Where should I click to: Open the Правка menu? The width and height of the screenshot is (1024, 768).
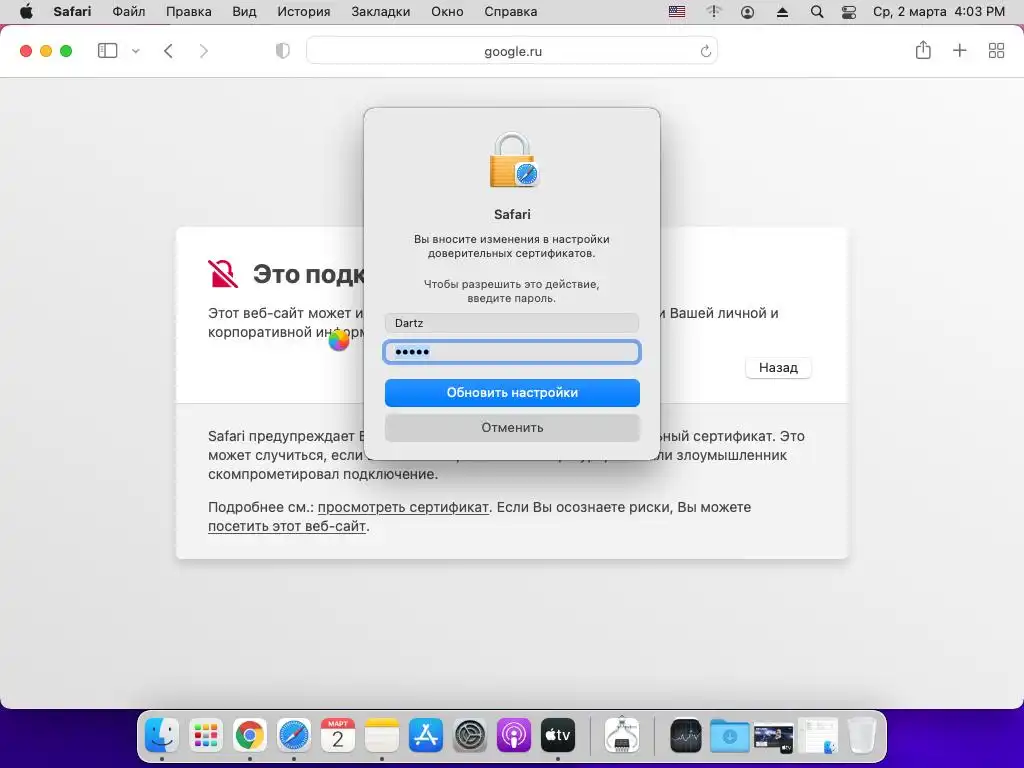[x=189, y=12]
